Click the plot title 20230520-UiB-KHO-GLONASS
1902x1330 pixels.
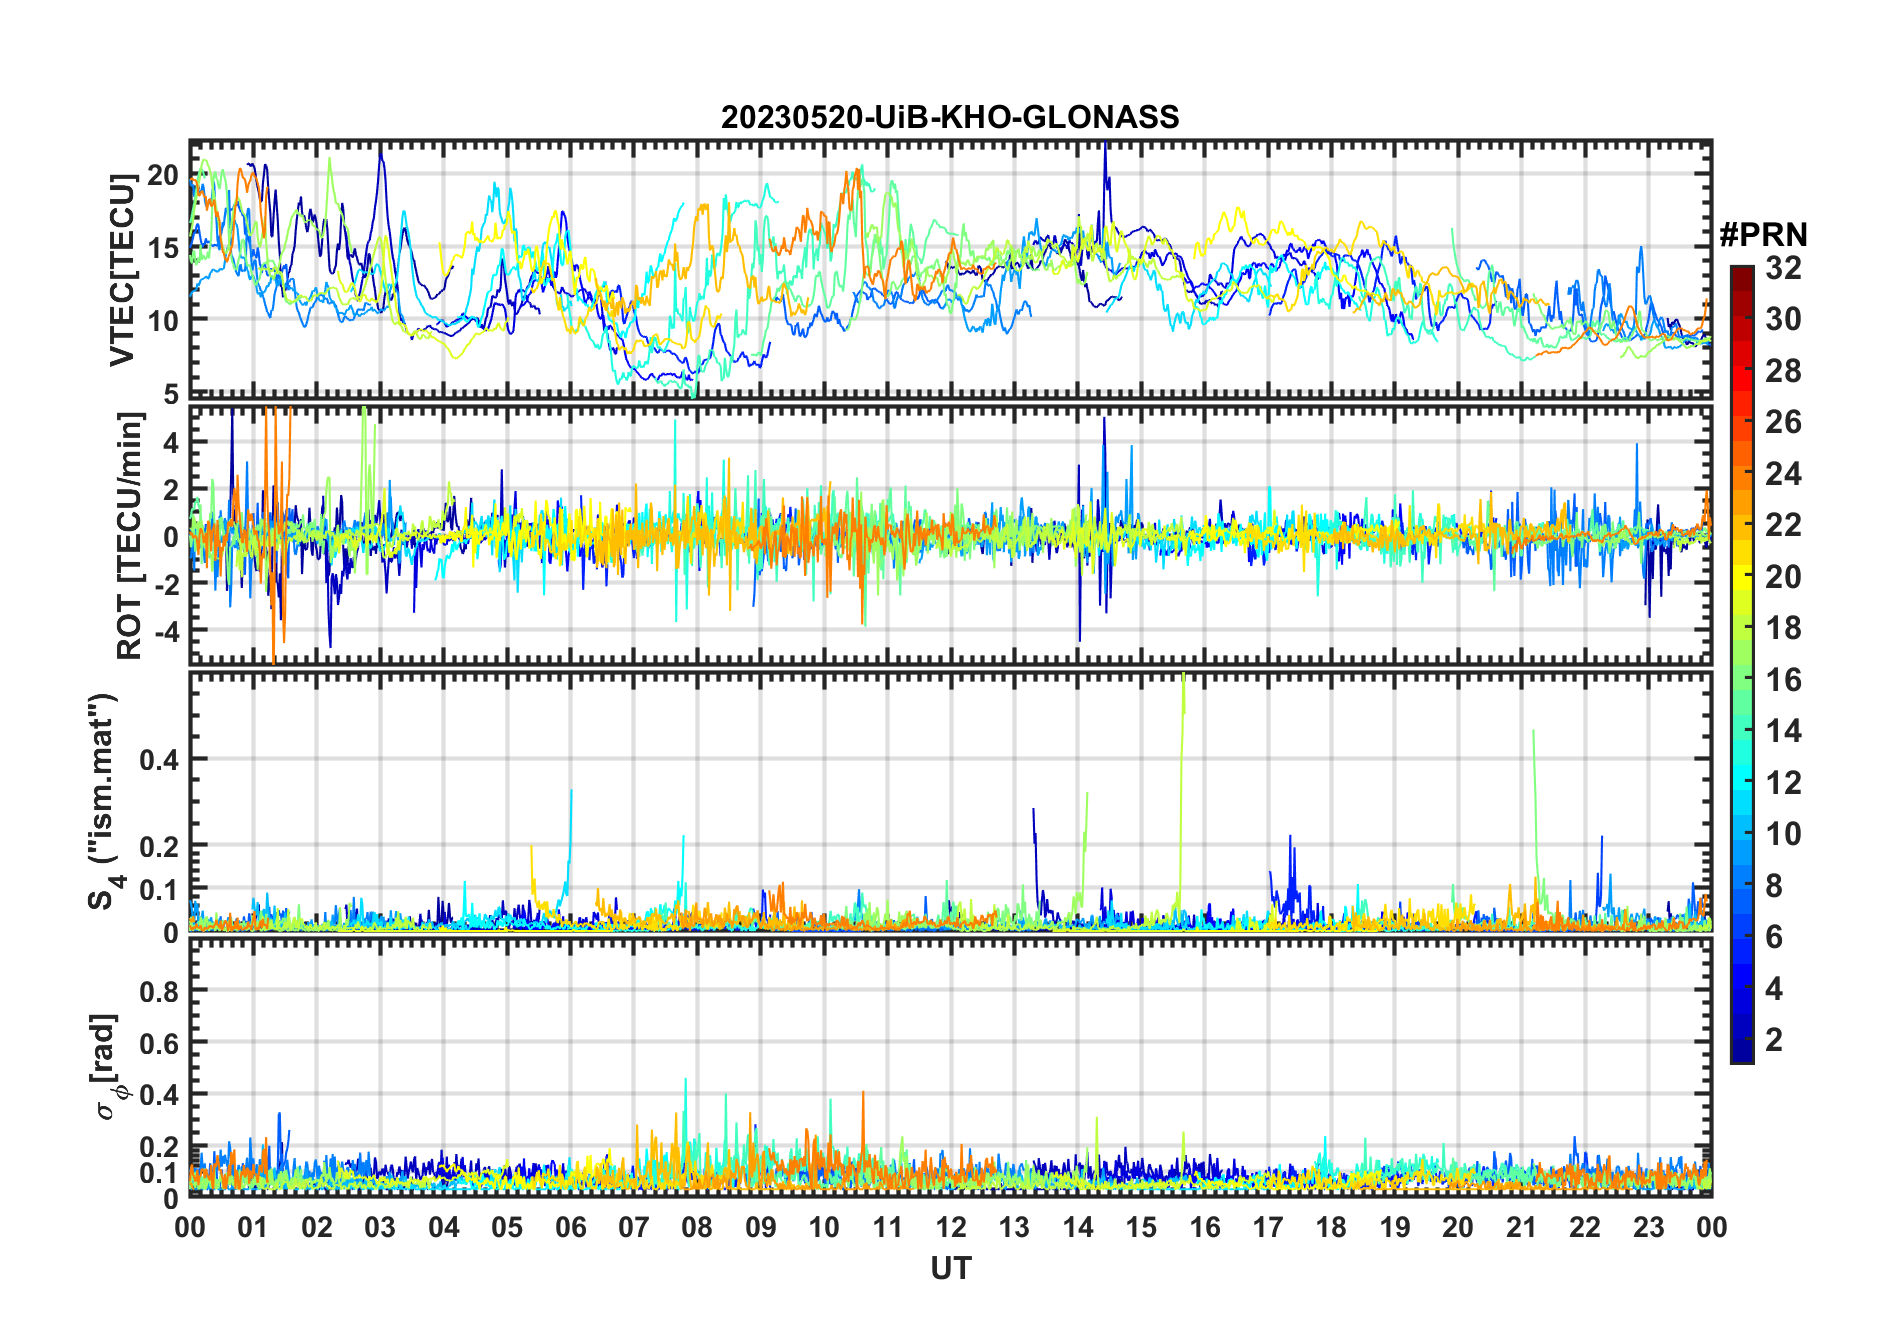pos(950,118)
